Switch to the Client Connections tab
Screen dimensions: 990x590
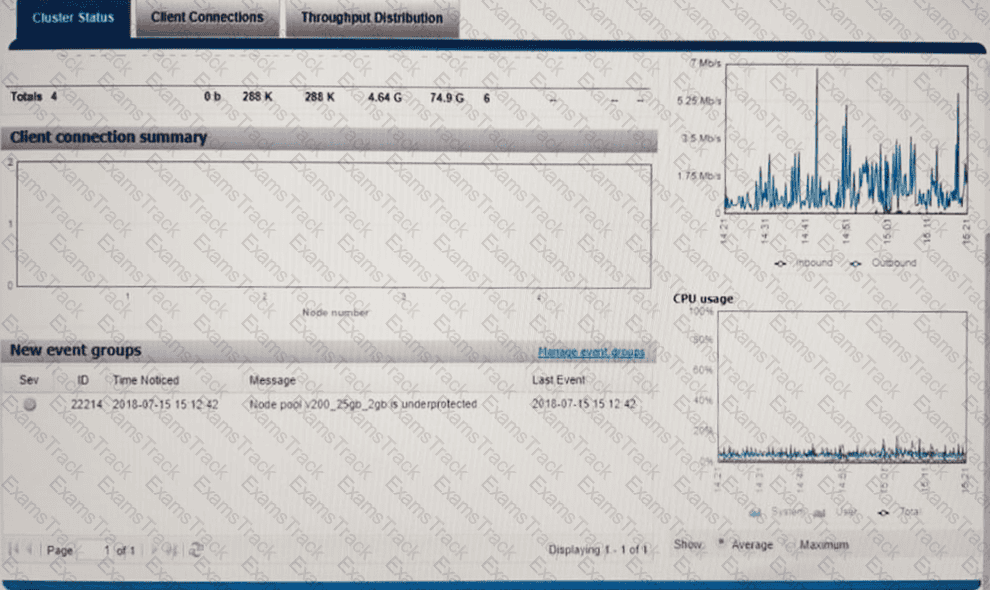click(x=207, y=18)
